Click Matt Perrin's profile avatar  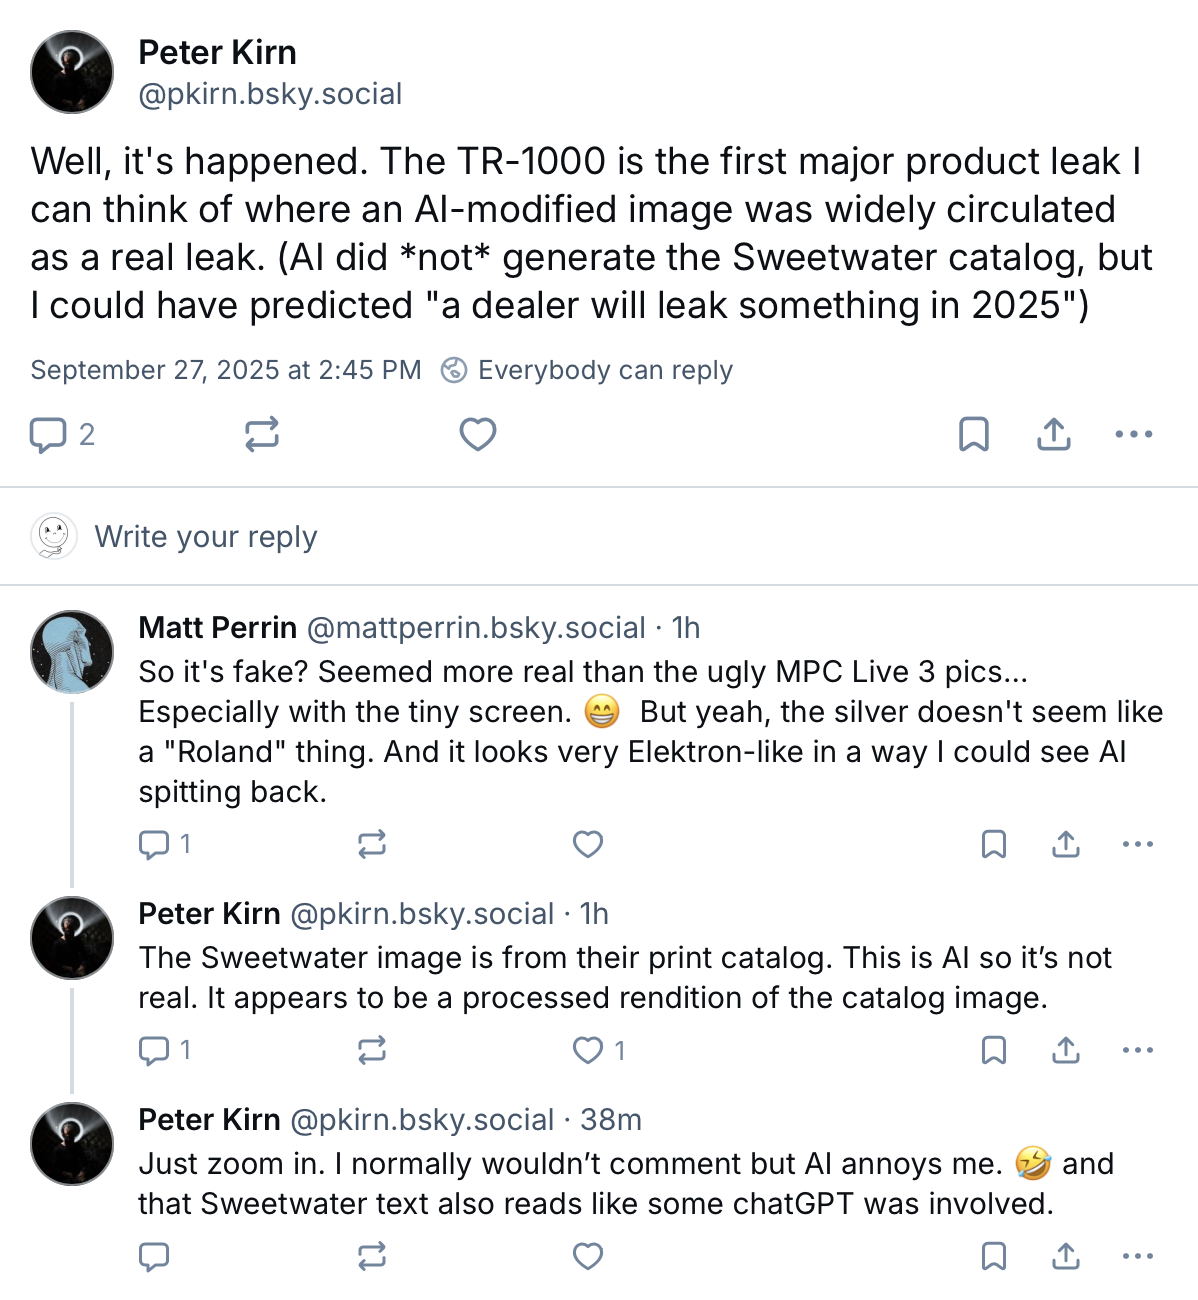[x=72, y=652]
